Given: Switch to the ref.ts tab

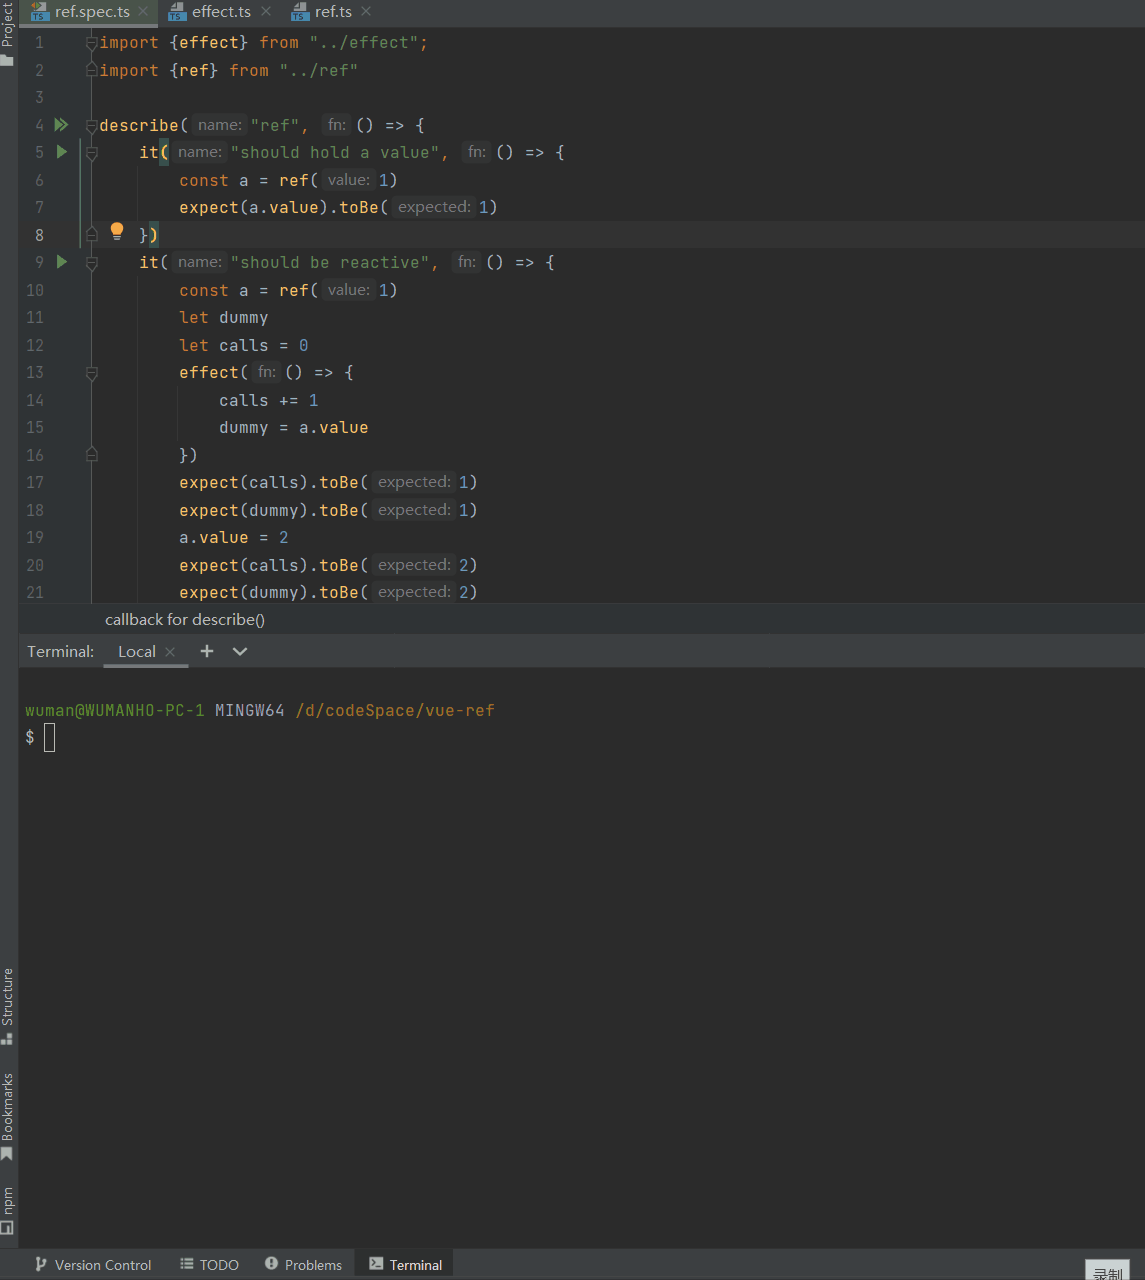Looking at the screenshot, I should coord(332,12).
